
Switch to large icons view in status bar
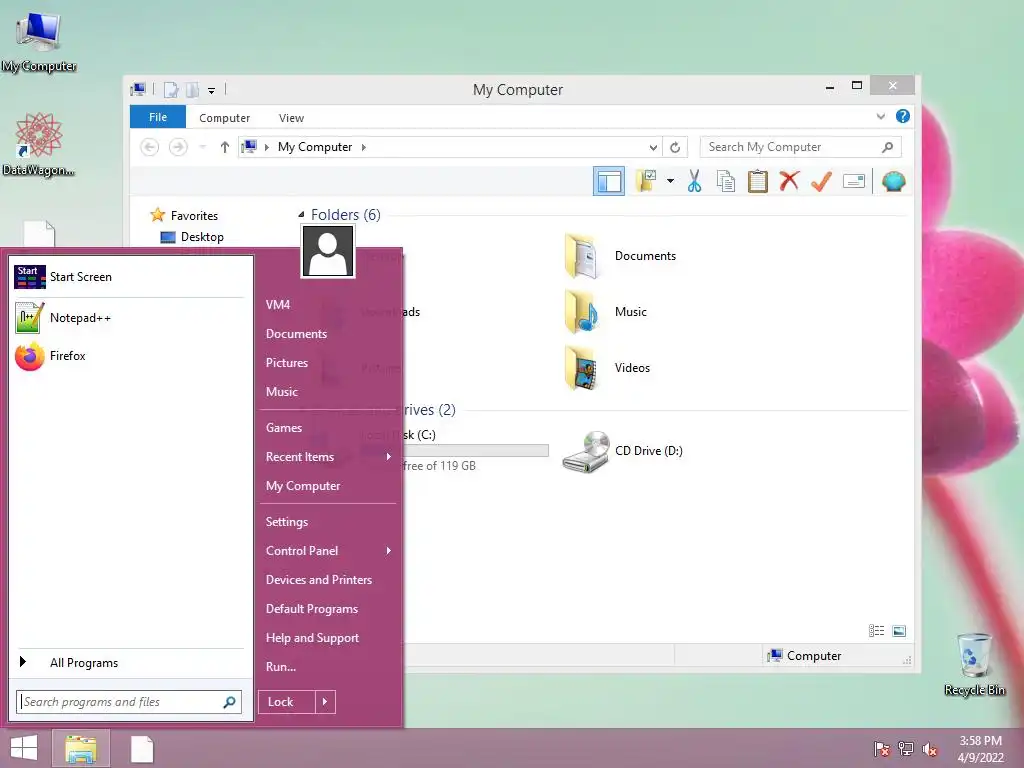899,630
